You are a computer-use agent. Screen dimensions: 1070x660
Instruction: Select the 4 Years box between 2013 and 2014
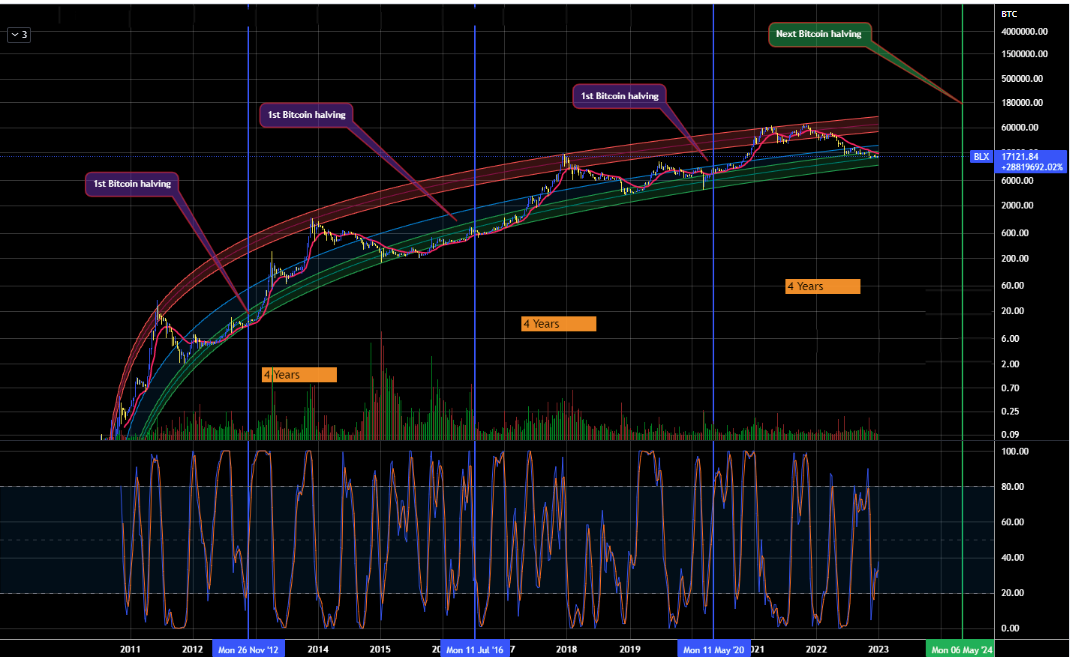299,375
